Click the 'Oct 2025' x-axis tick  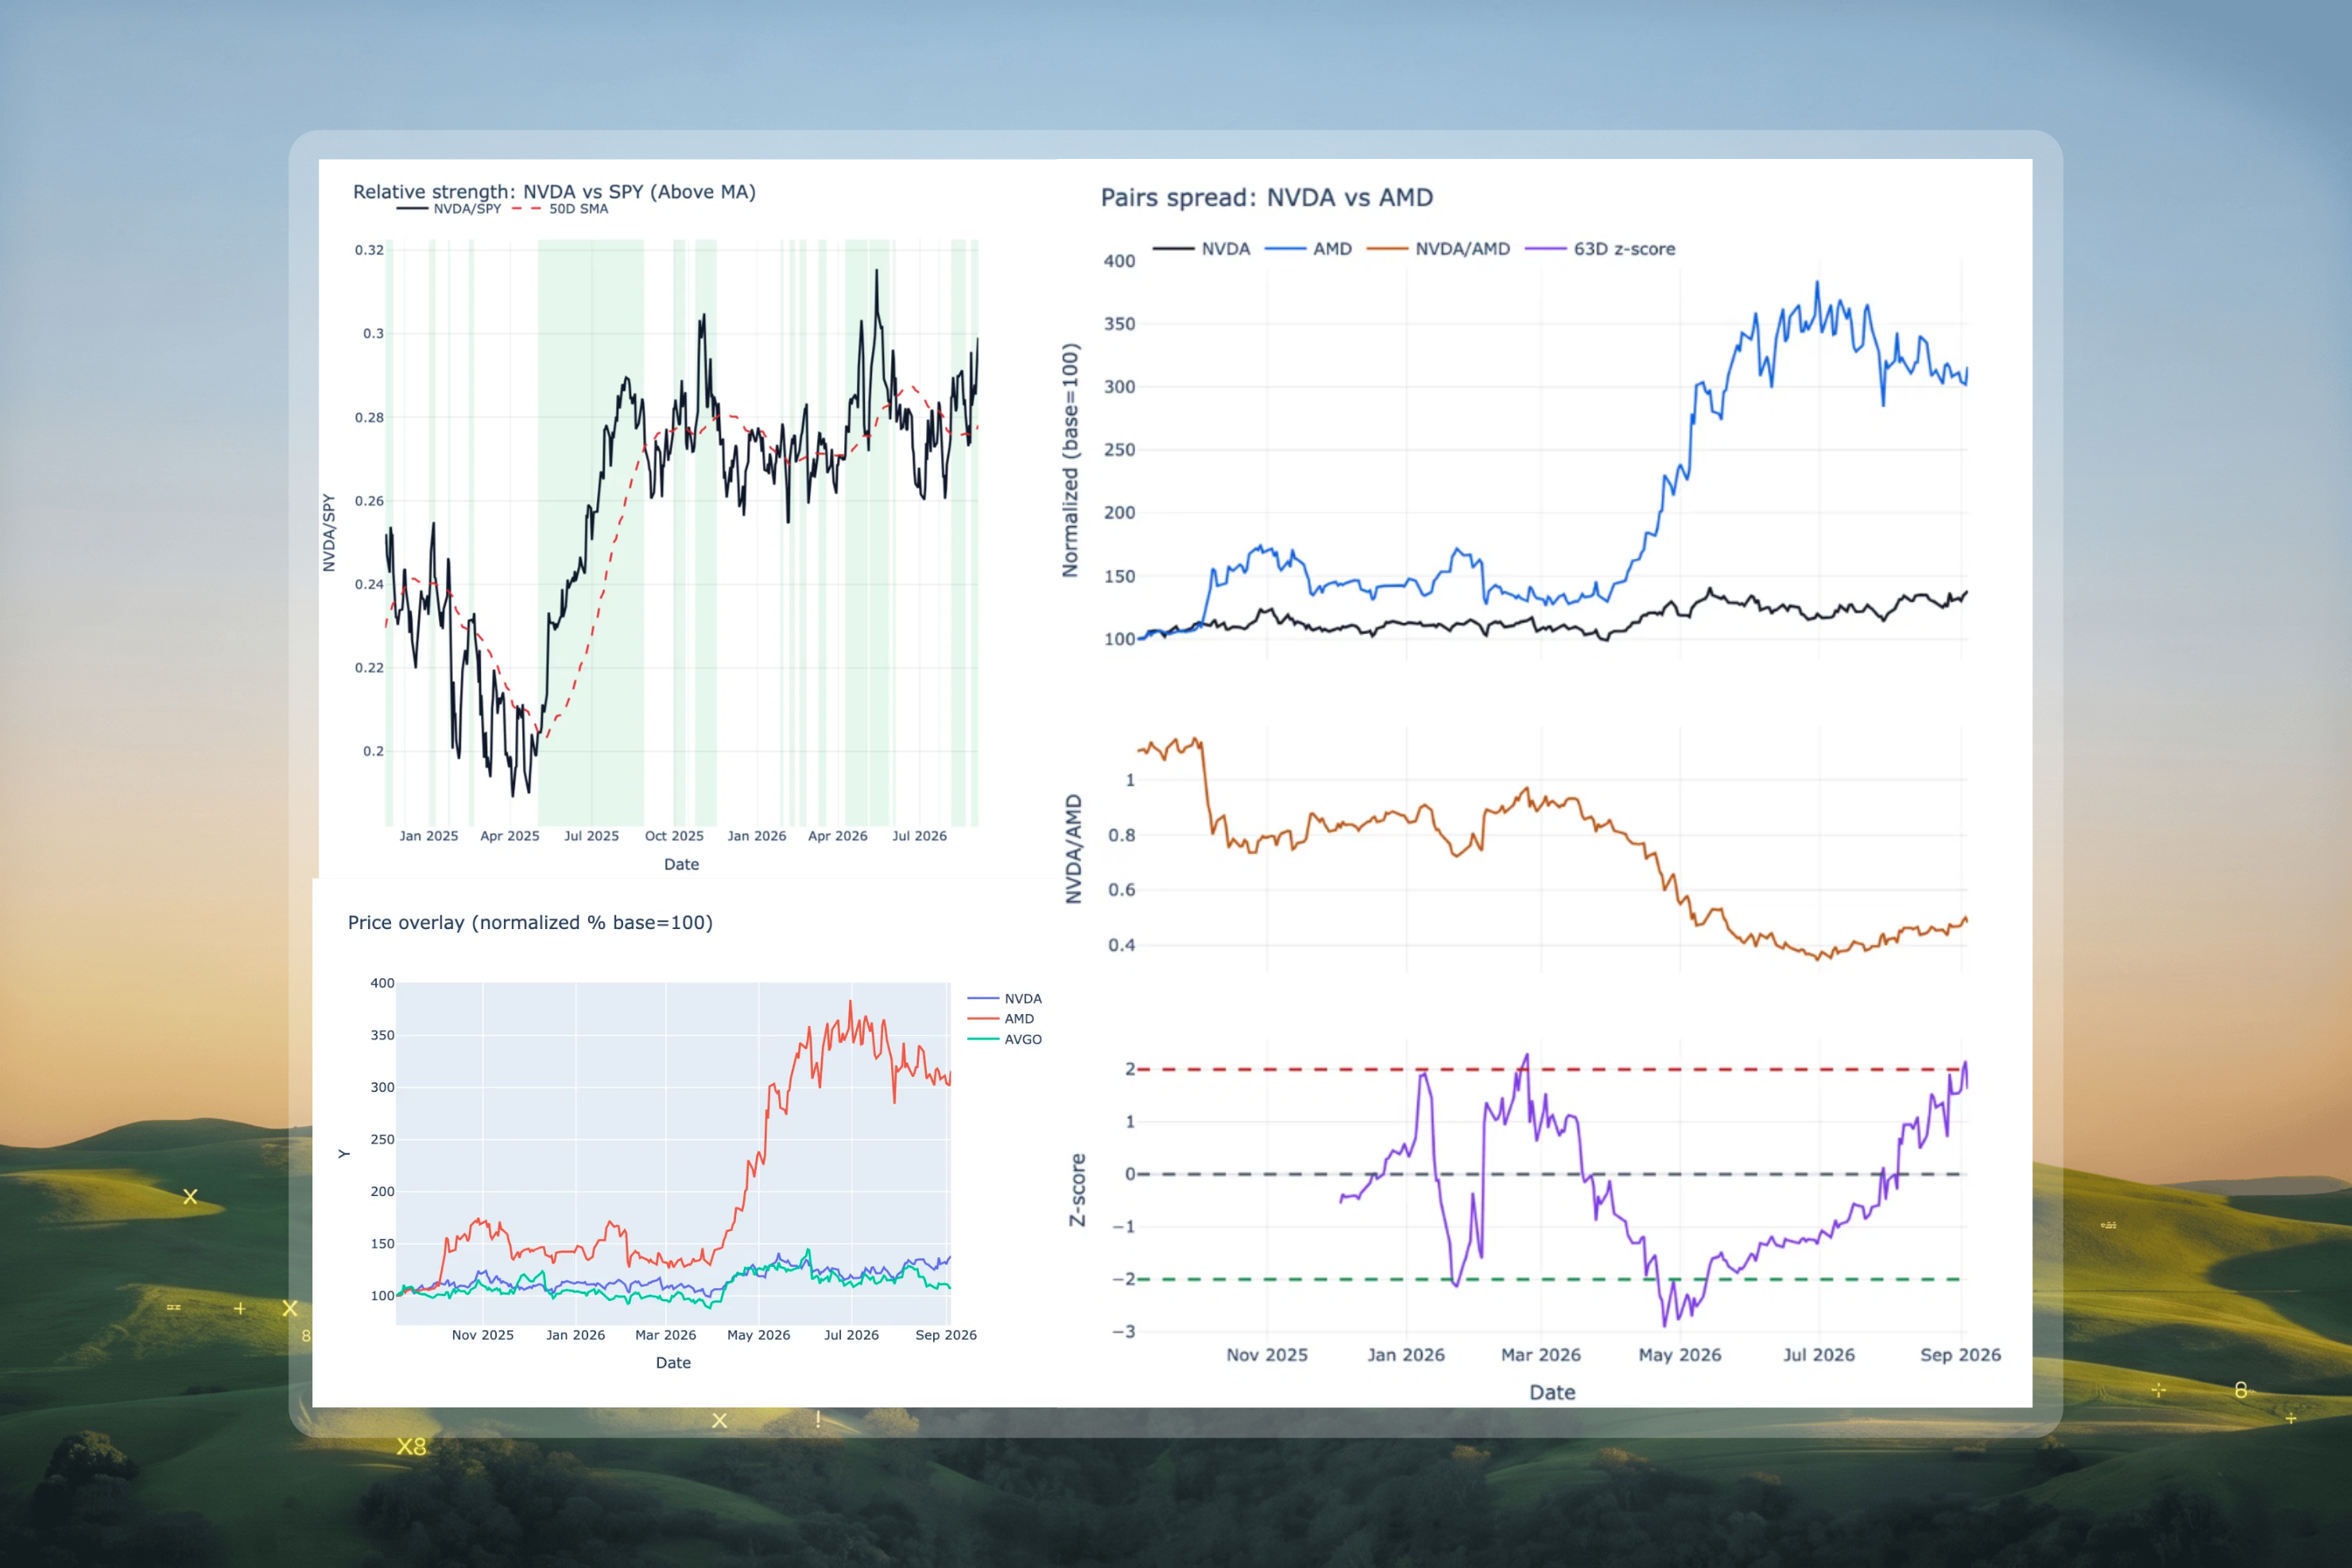(674, 836)
